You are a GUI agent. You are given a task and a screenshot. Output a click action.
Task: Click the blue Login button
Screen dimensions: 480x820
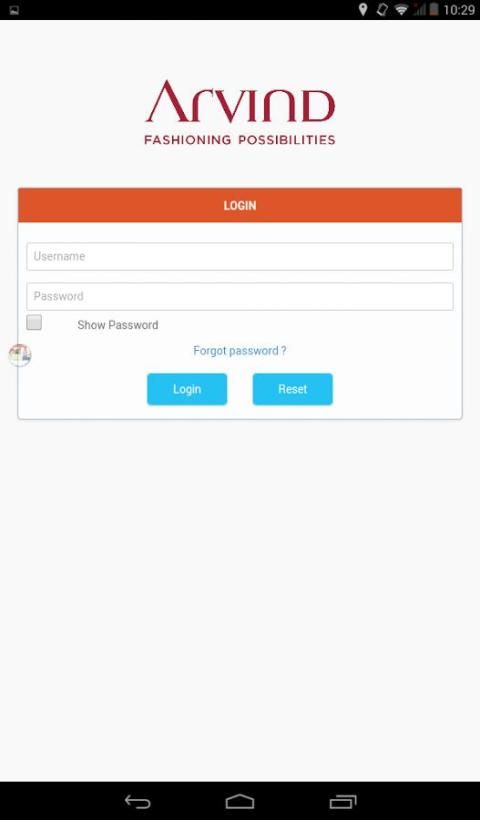pos(187,389)
